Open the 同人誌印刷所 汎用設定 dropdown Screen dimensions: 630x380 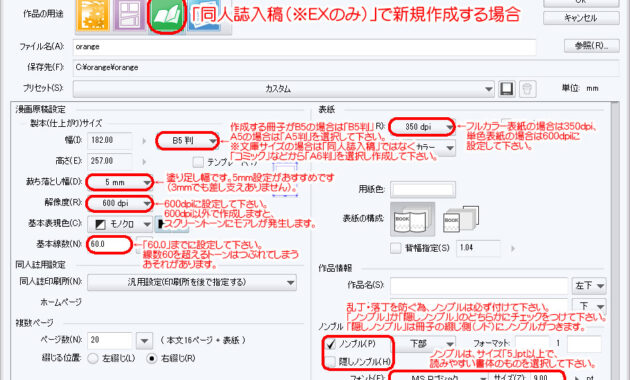[192, 282]
